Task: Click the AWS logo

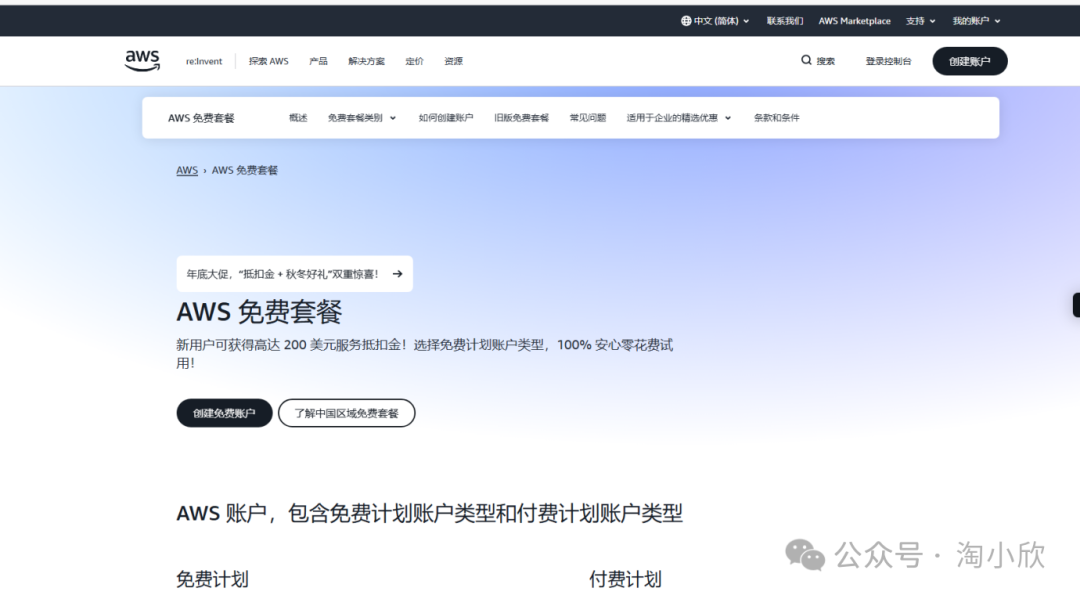Action: tap(141, 61)
